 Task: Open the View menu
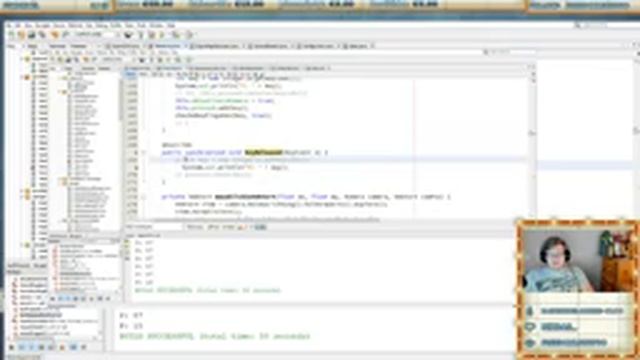tap(29, 26)
